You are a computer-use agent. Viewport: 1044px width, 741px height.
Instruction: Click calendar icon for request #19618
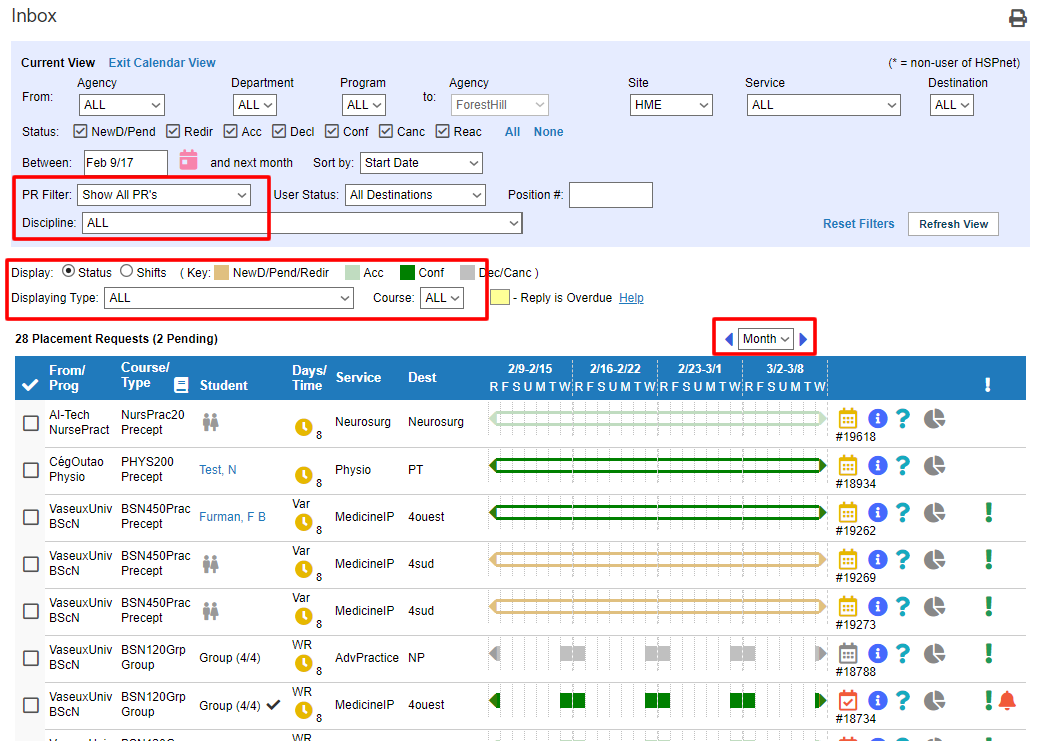click(847, 418)
